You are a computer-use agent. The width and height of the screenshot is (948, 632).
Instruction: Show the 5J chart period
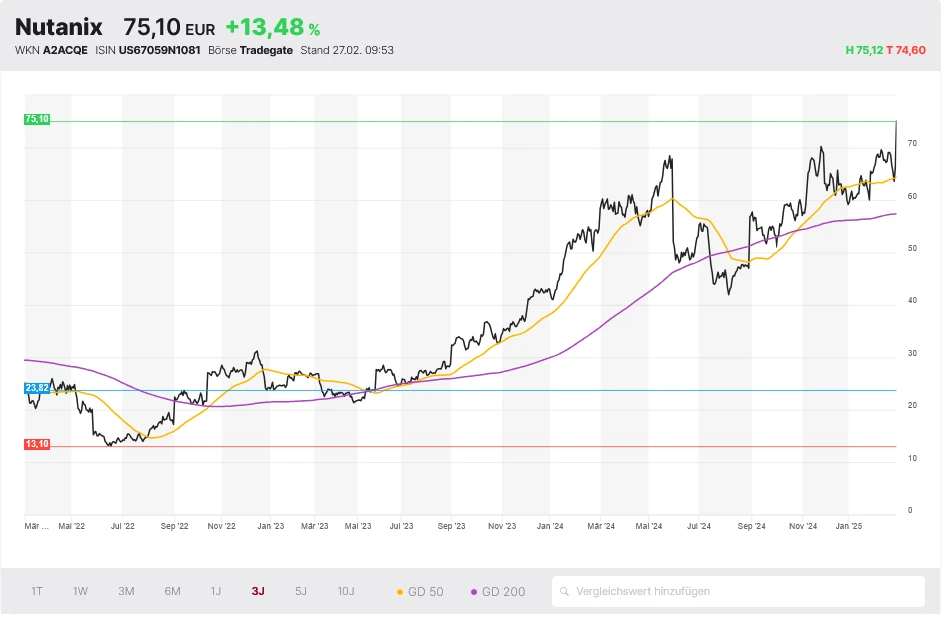(301, 591)
